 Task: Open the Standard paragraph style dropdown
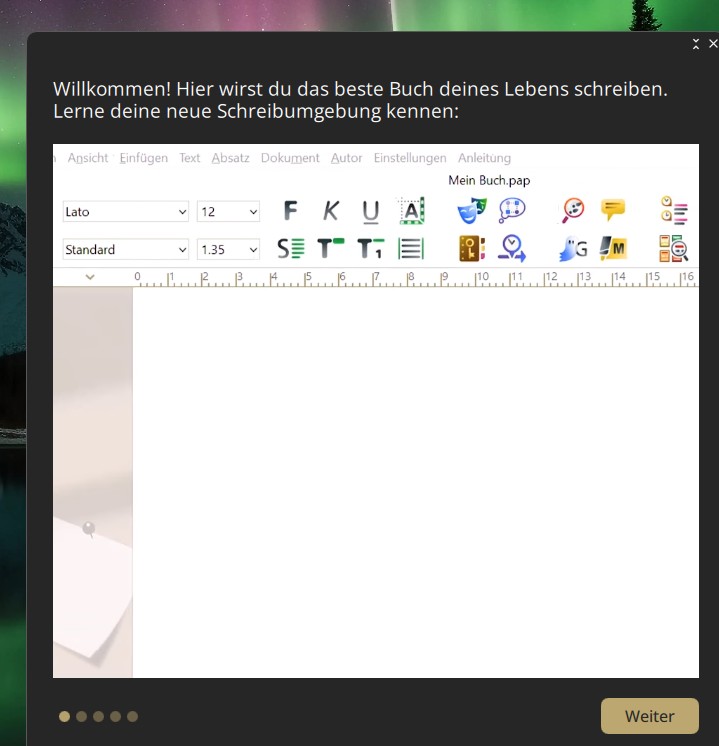125,250
